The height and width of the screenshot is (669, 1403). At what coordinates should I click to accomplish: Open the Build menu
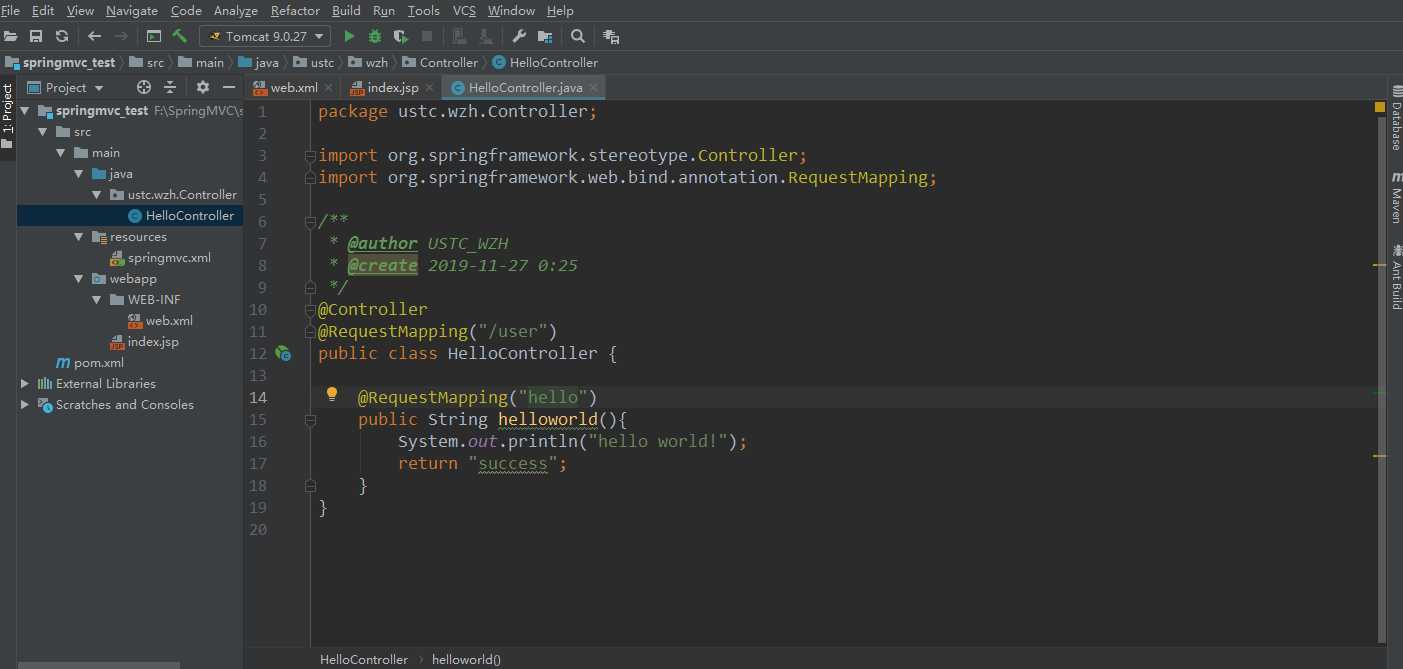(x=346, y=10)
